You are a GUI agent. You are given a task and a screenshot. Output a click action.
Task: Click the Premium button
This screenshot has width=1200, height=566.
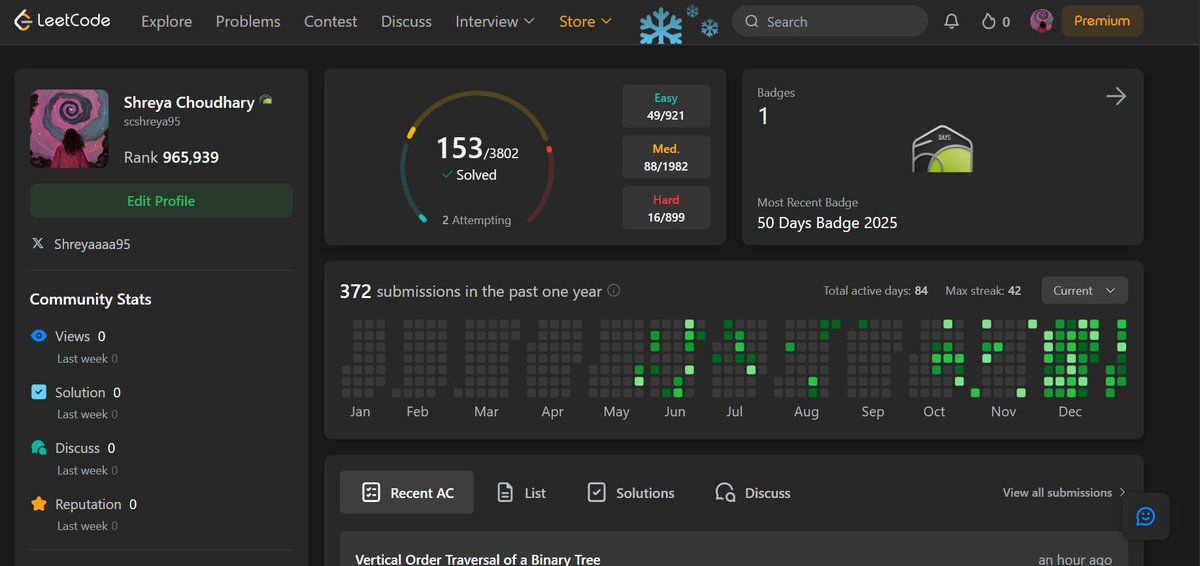click(1102, 21)
